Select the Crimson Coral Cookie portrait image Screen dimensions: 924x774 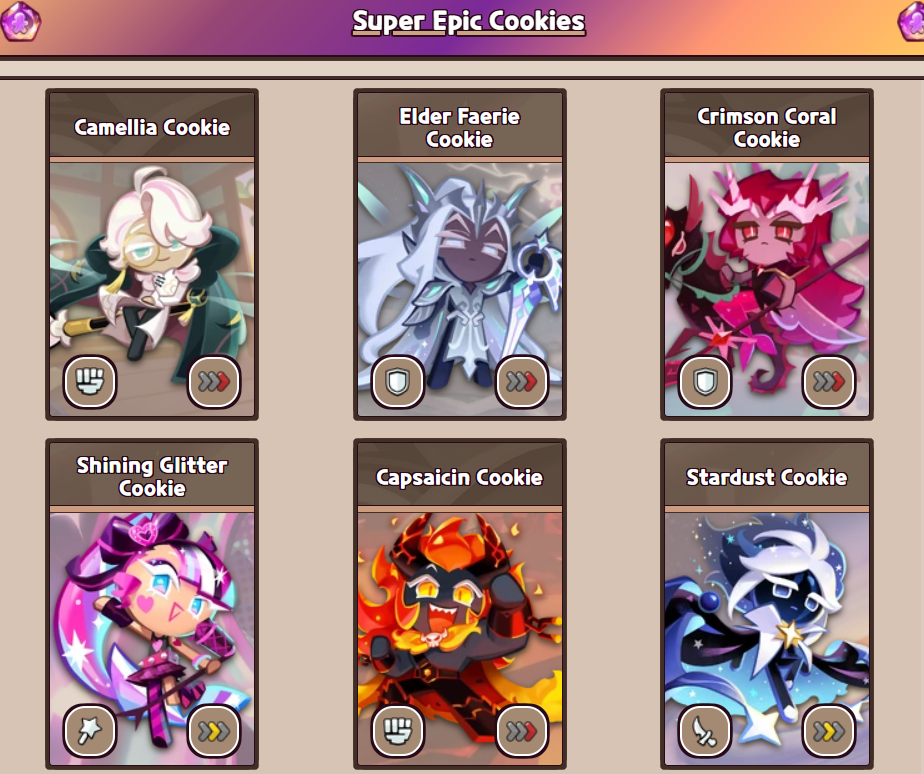(767, 289)
